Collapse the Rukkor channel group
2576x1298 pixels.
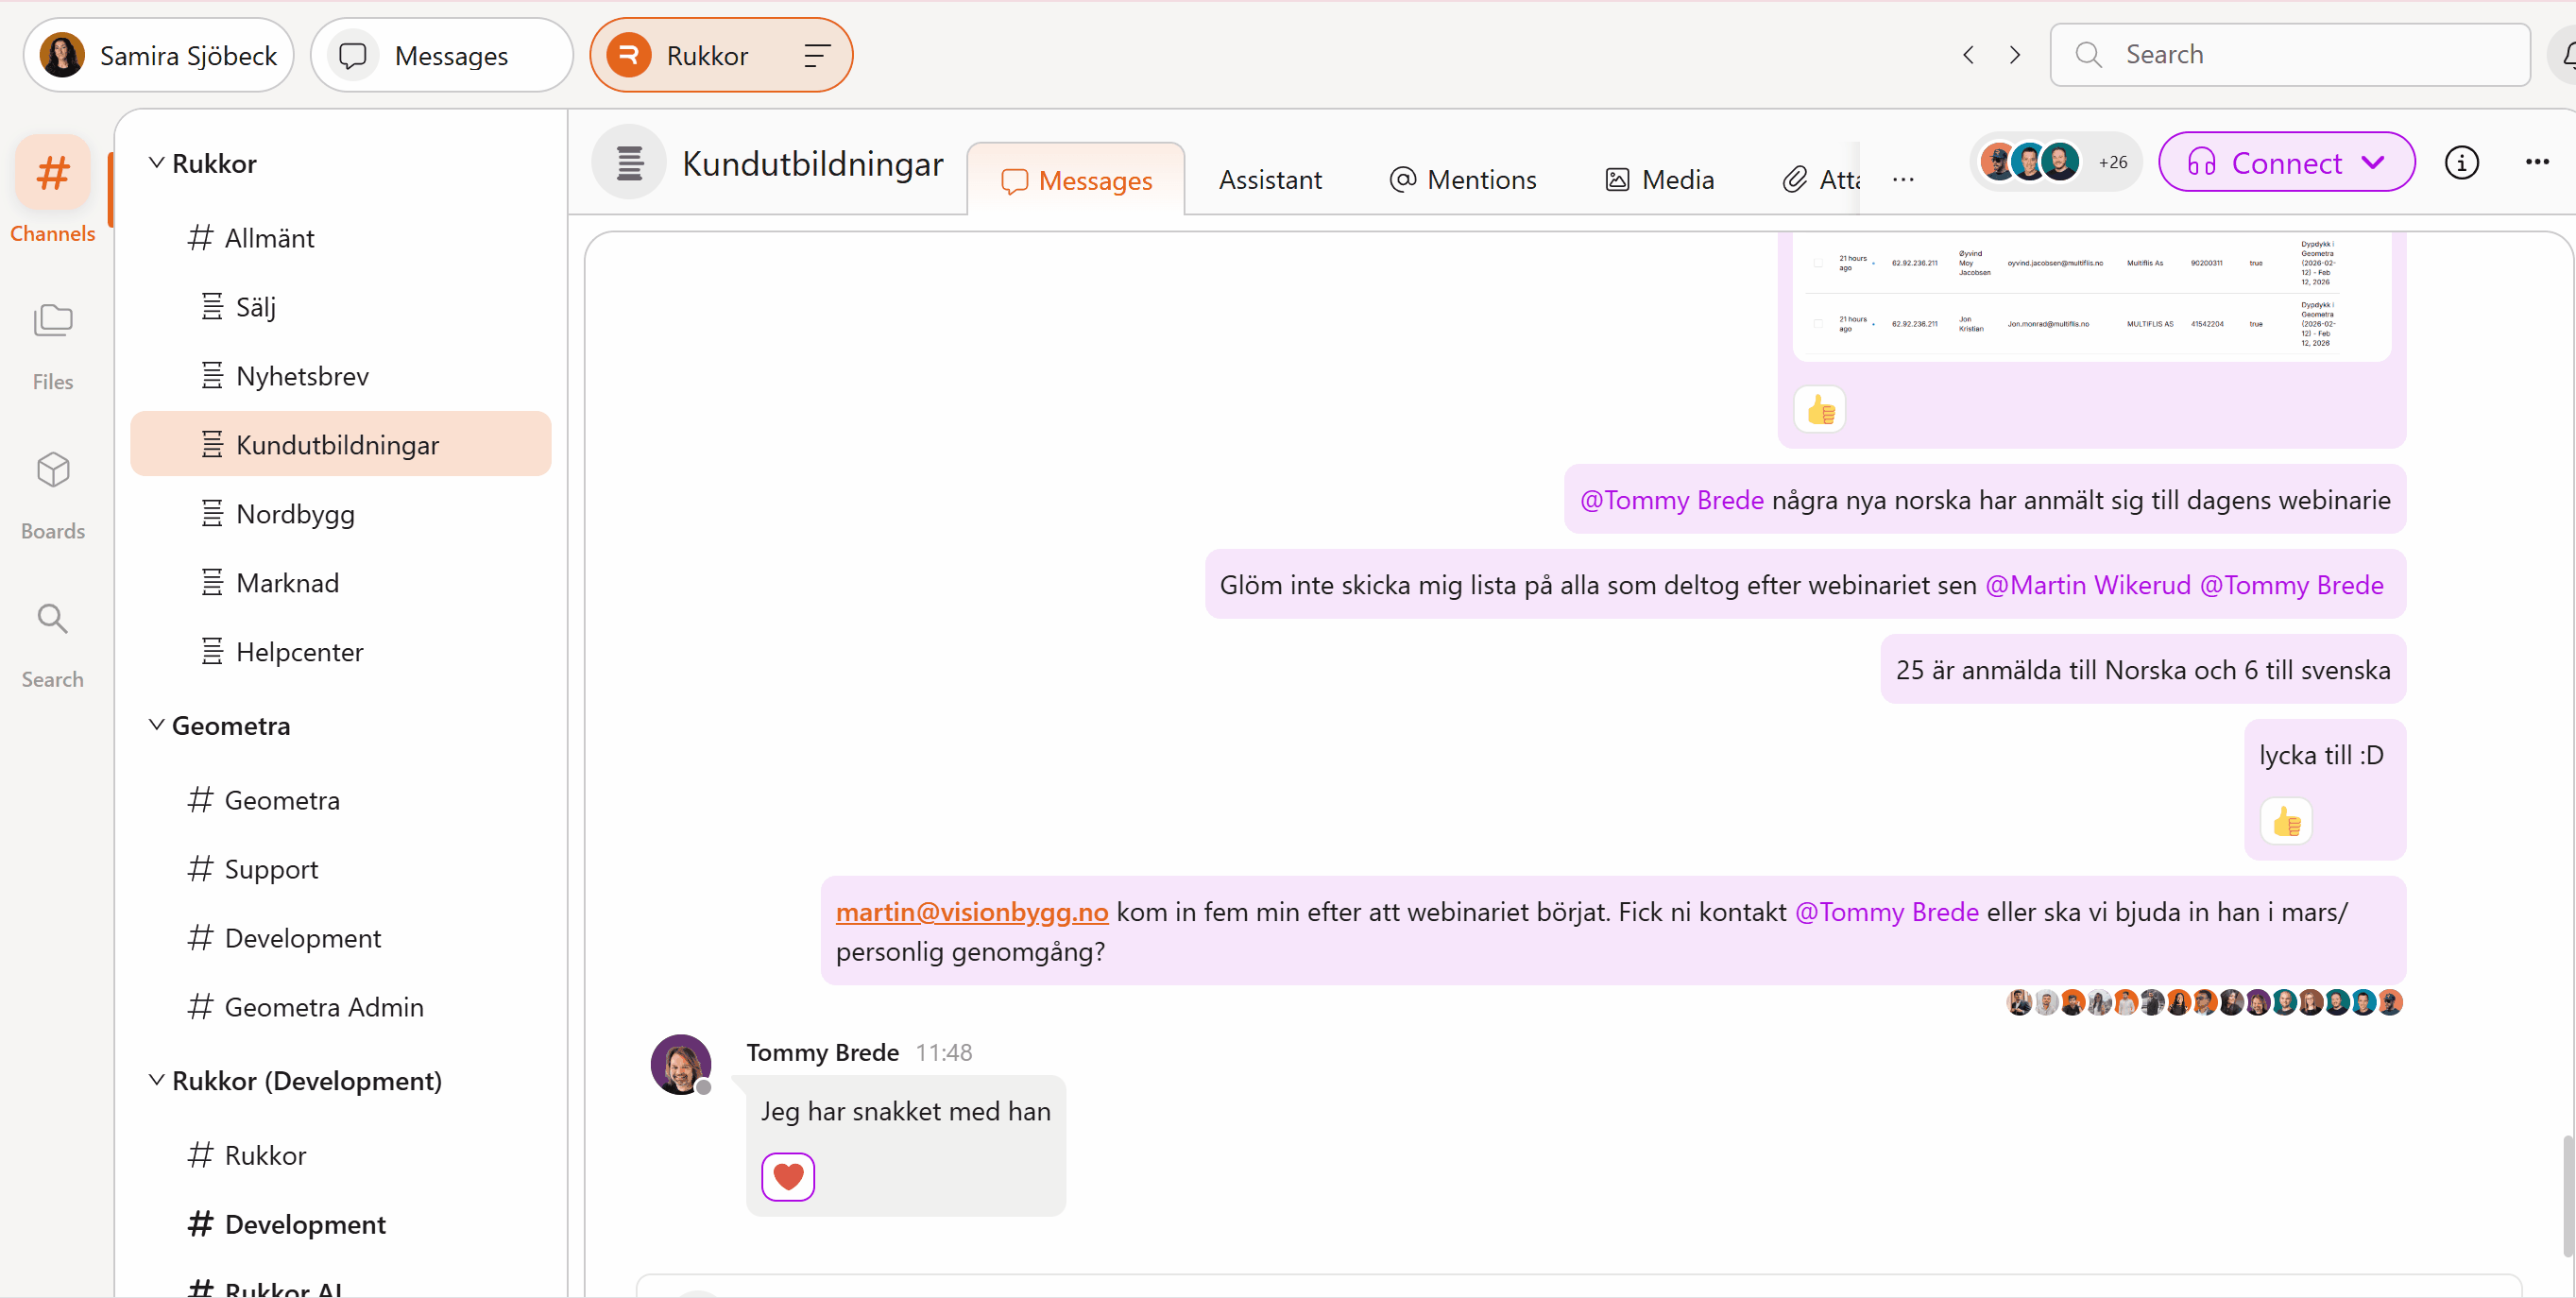pyautogui.click(x=157, y=163)
